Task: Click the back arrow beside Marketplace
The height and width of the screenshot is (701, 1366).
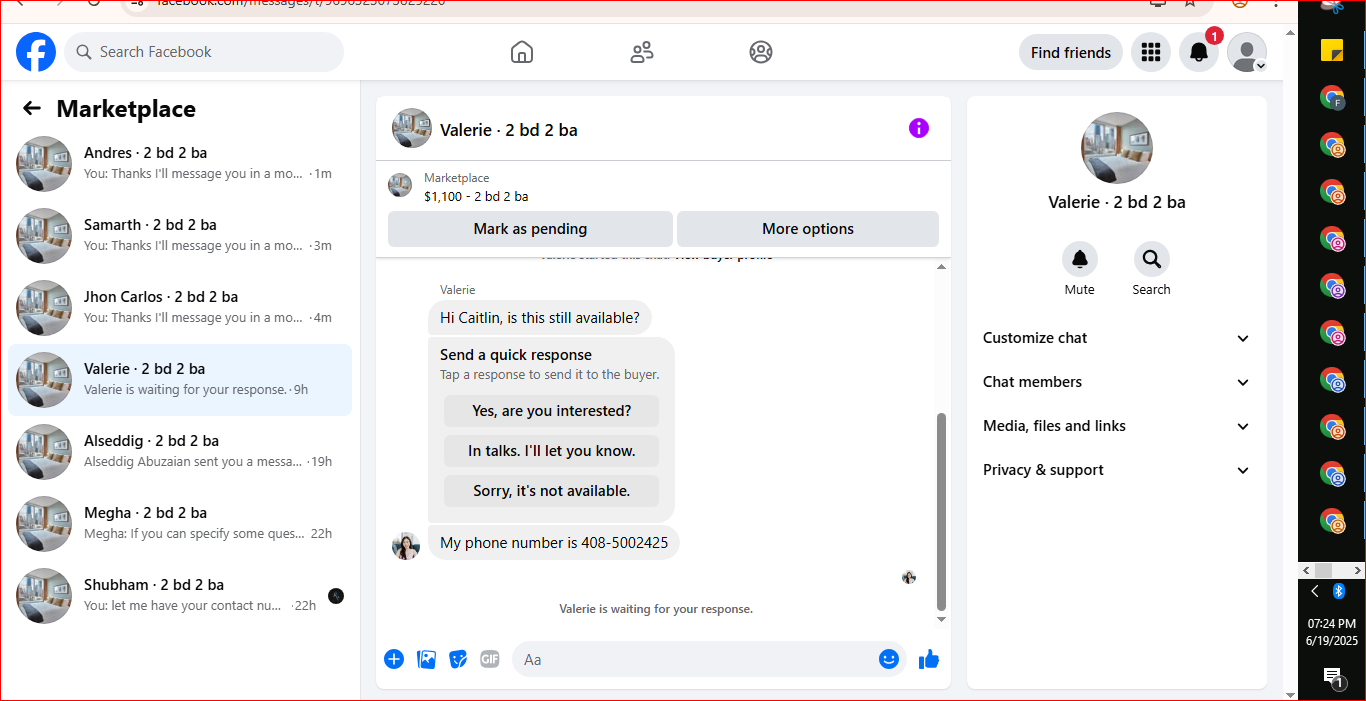Action: pyautogui.click(x=32, y=108)
